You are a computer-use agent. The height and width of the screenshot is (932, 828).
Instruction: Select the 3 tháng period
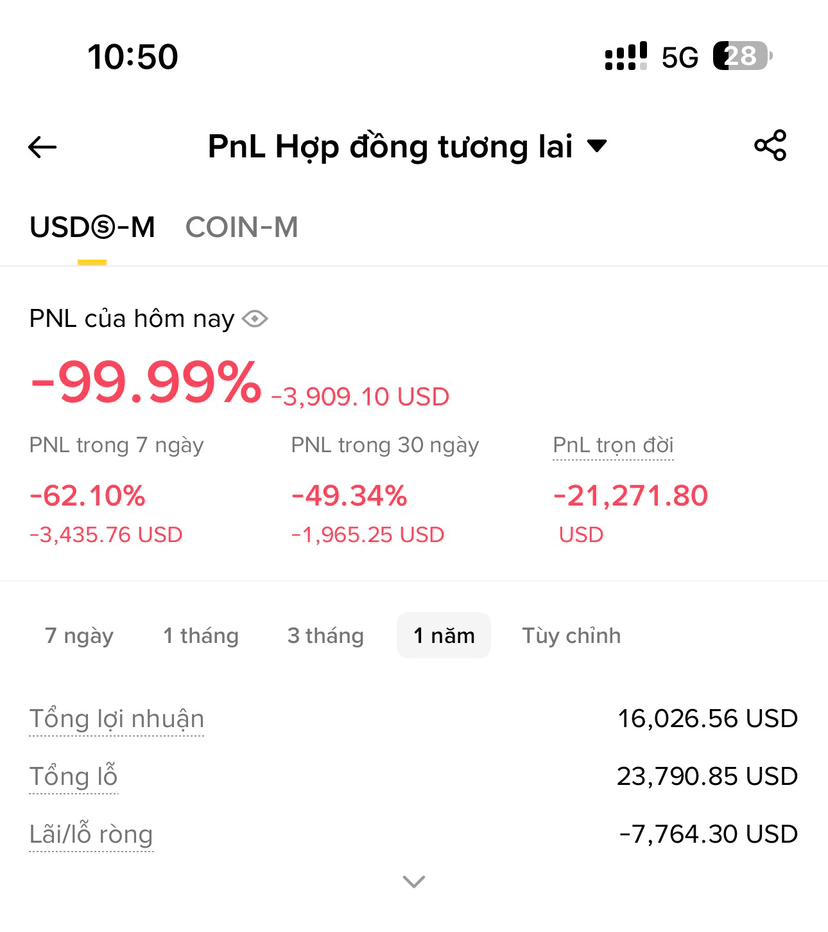coord(326,636)
